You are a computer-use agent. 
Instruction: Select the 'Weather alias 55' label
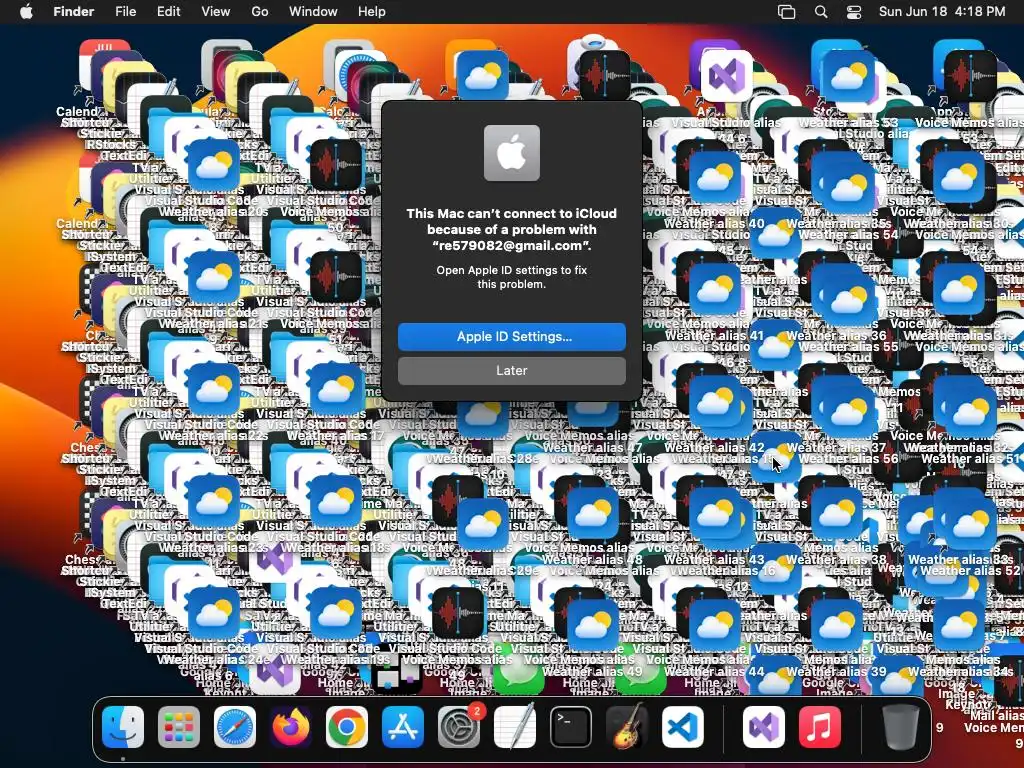848,347
